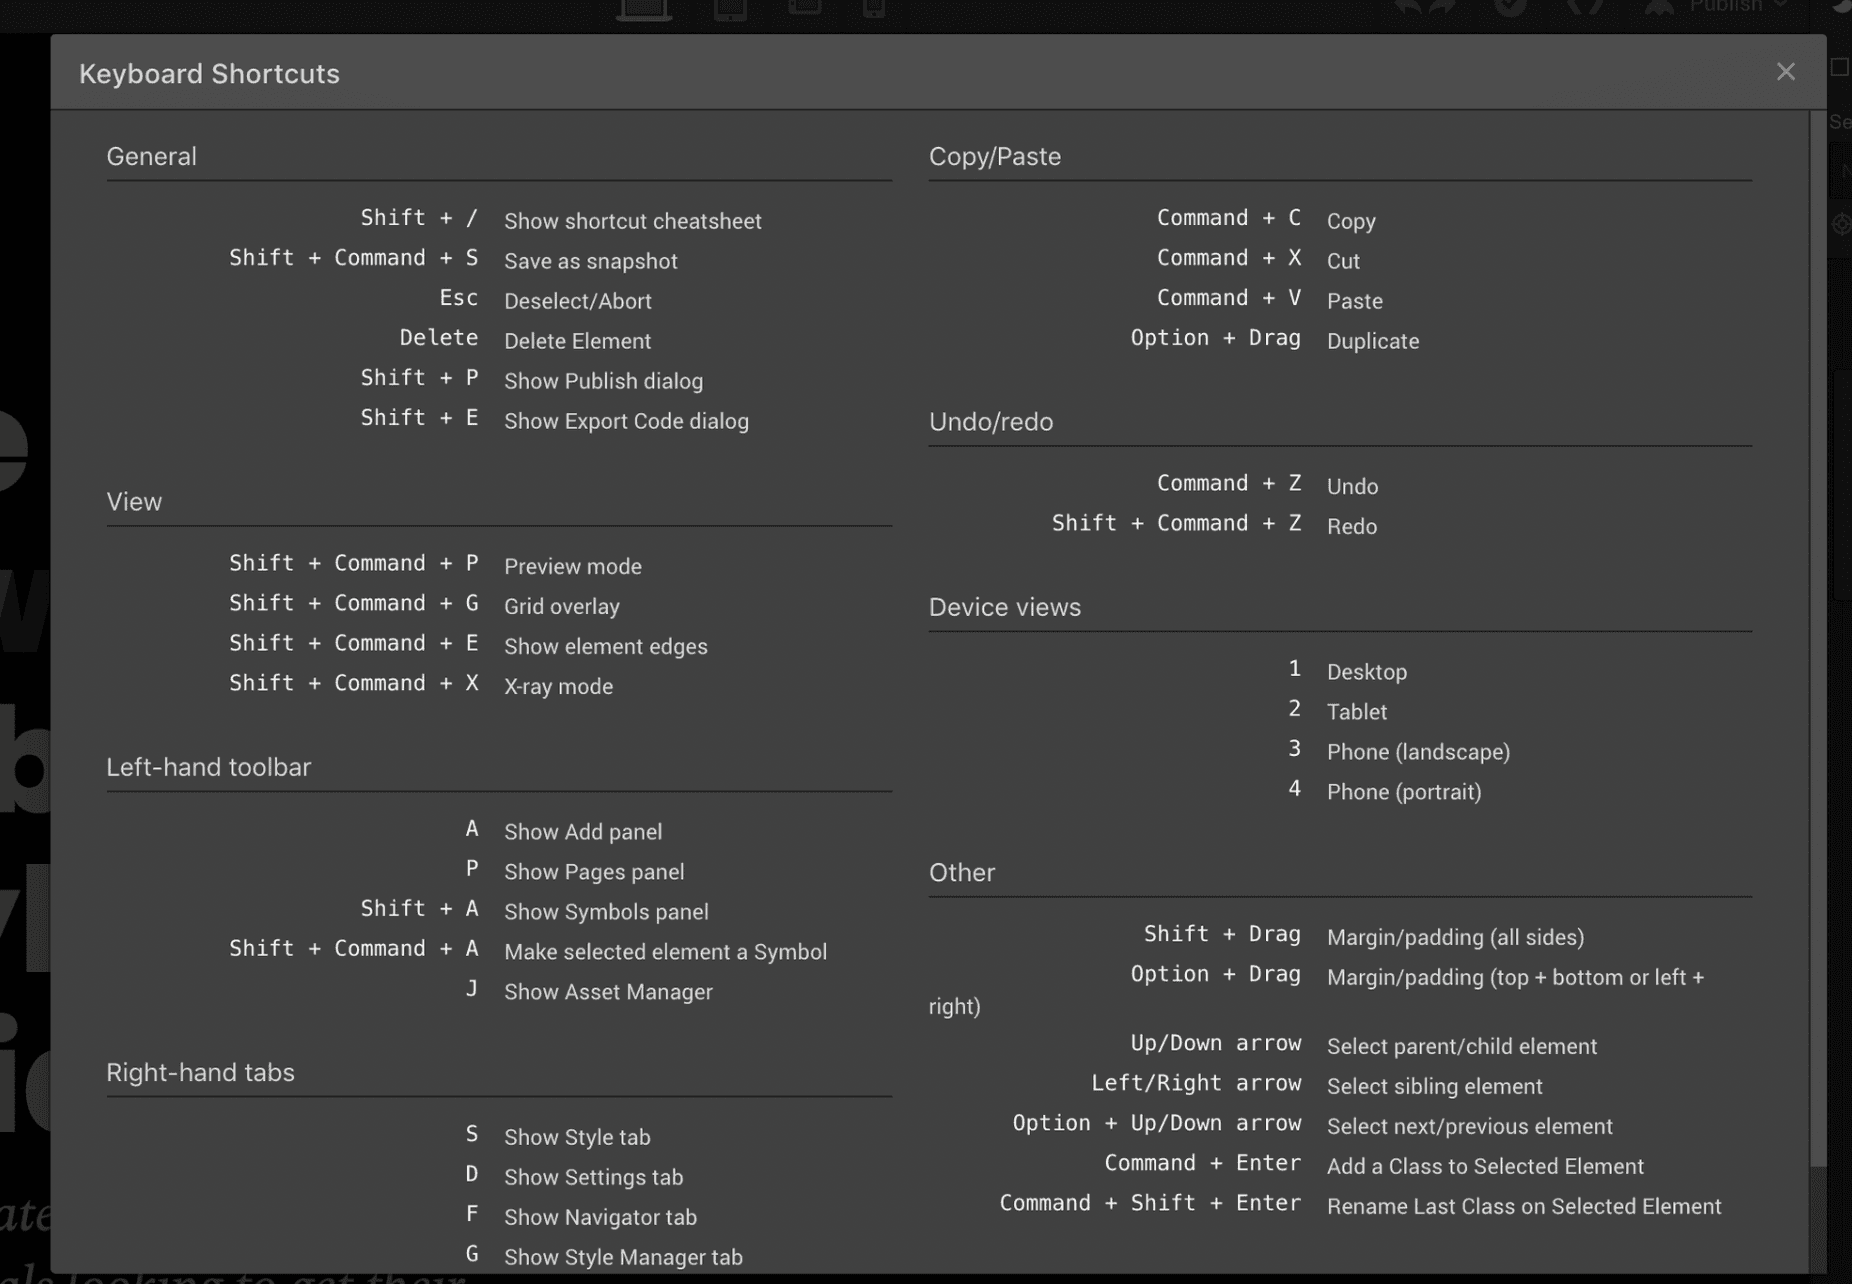Select the tablet device view icon
This screenshot has height=1284, width=1852.
(730, 9)
